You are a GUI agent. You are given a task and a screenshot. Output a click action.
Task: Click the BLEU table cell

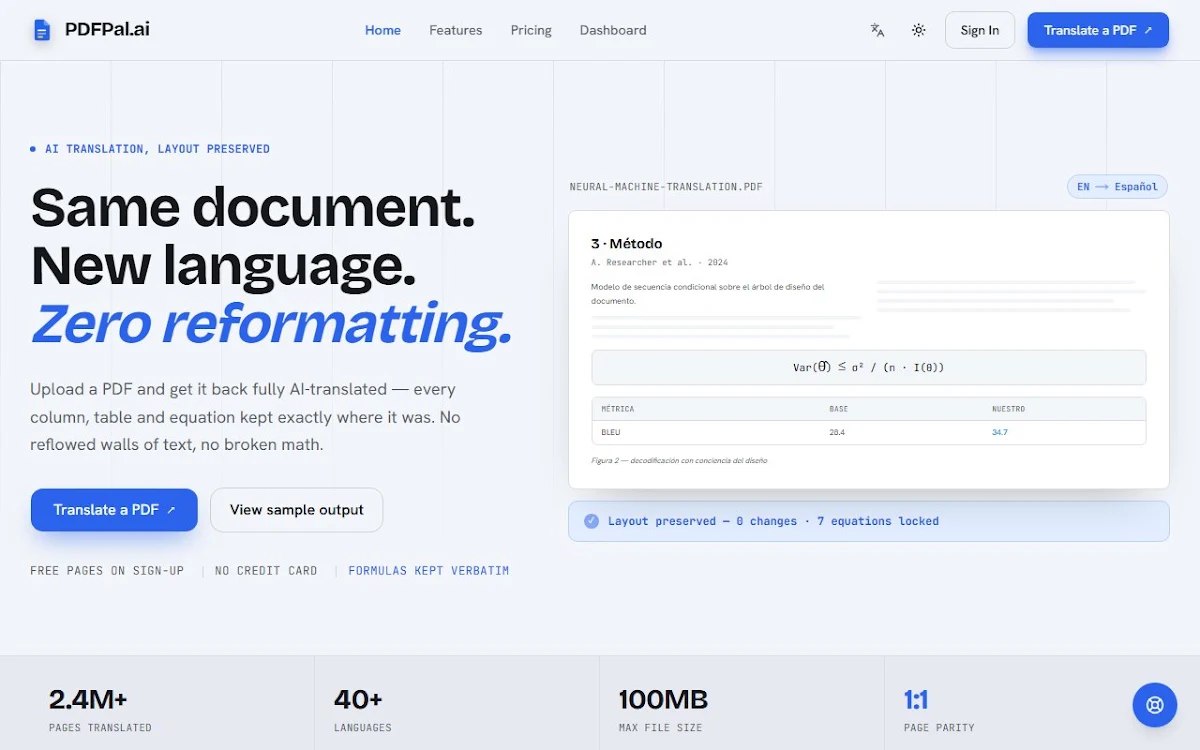(x=611, y=432)
